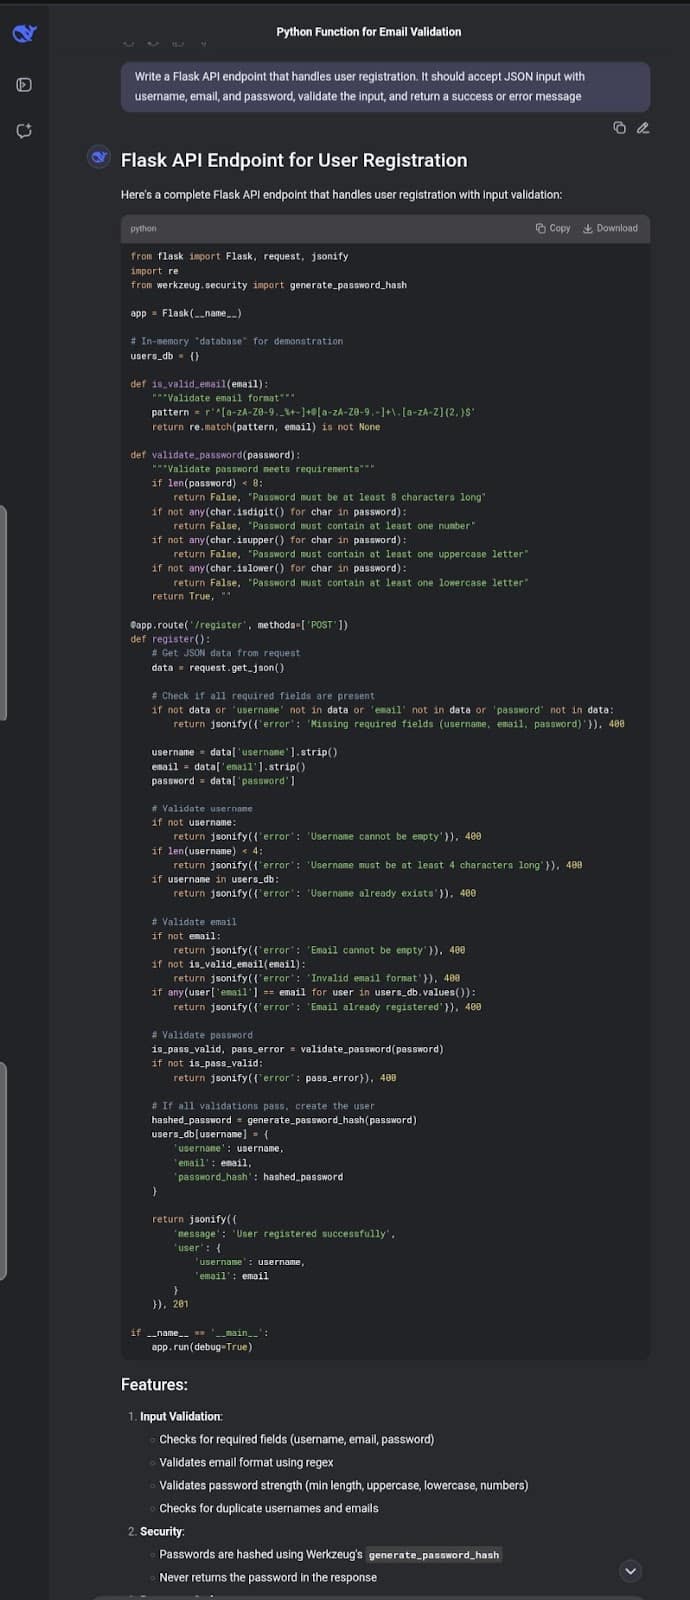Click the 'Input Validation:' list item
690x1600 pixels.
coord(181,1417)
